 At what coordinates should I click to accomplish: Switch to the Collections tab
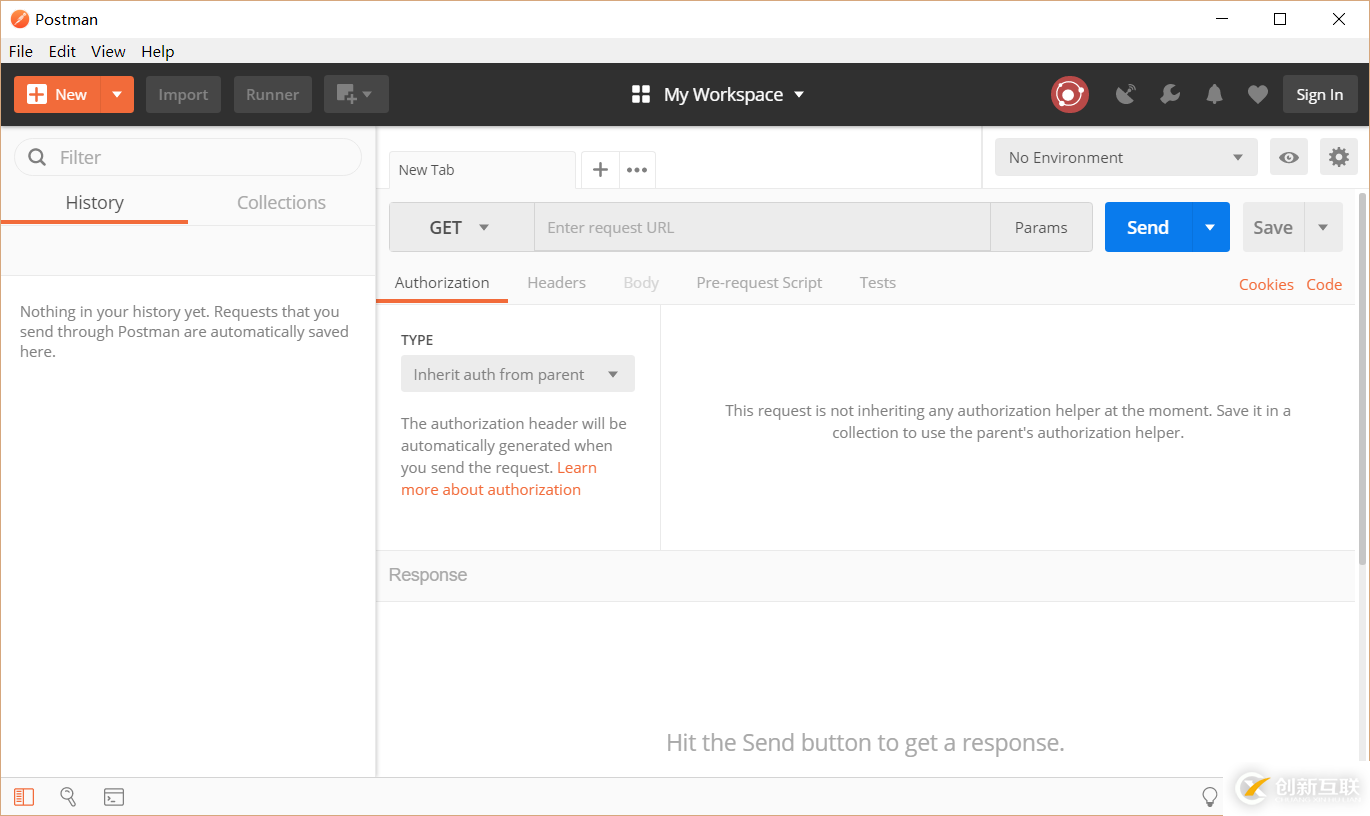(281, 203)
